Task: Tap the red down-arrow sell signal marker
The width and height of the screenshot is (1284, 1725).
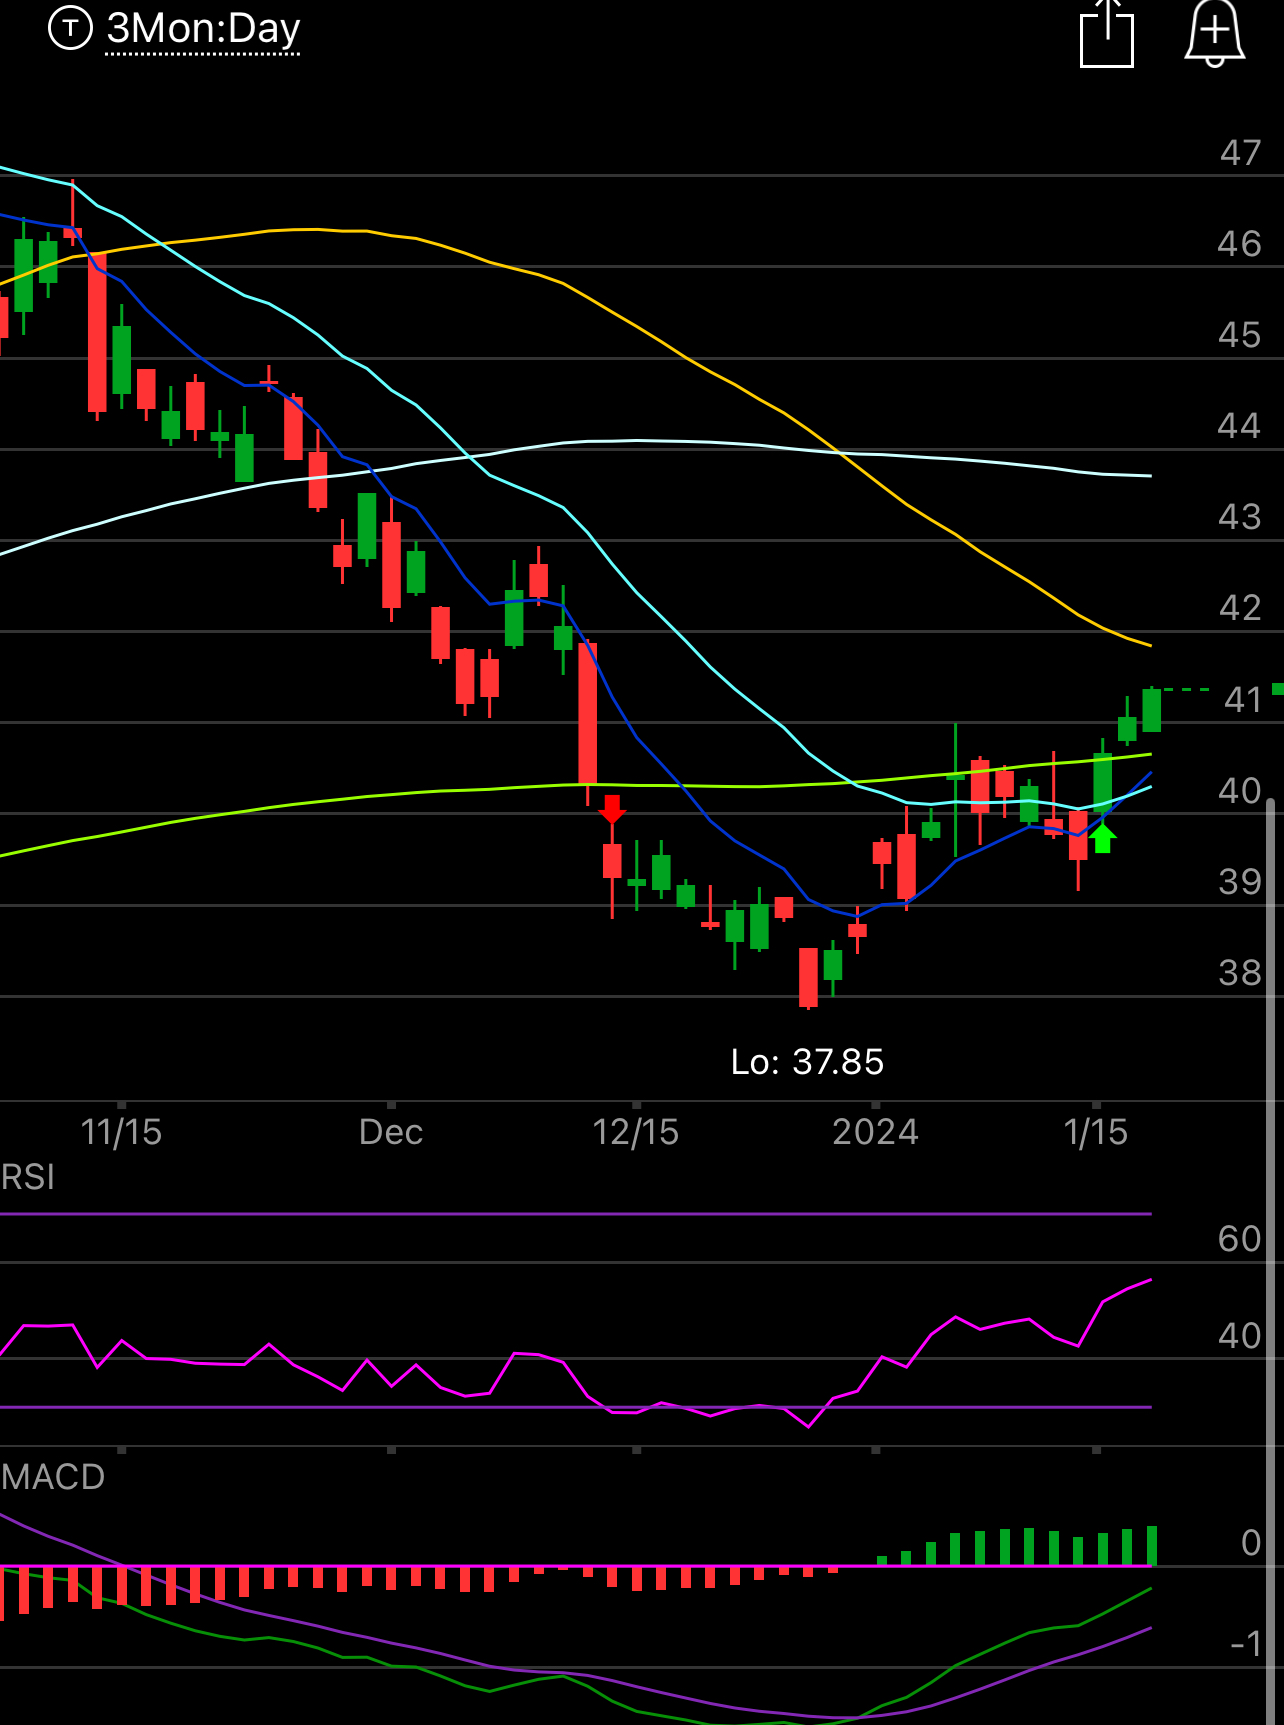Action: click(x=612, y=809)
